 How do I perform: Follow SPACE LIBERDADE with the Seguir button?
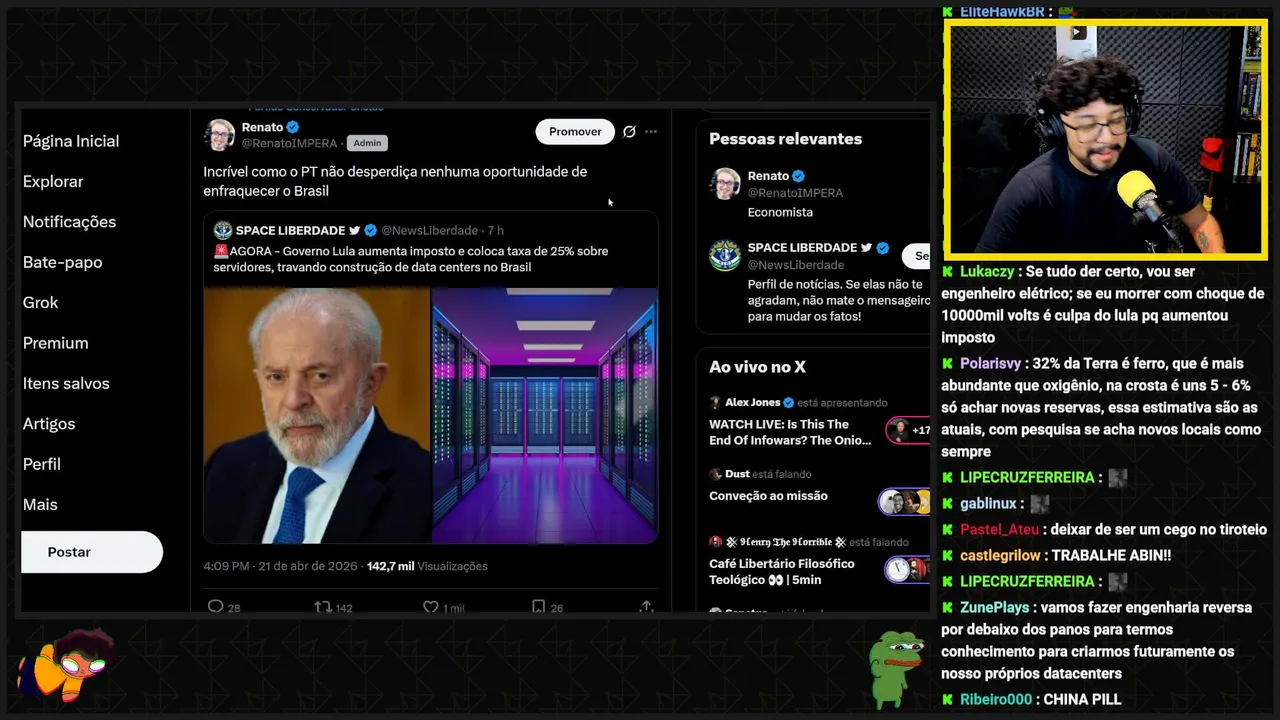917,256
